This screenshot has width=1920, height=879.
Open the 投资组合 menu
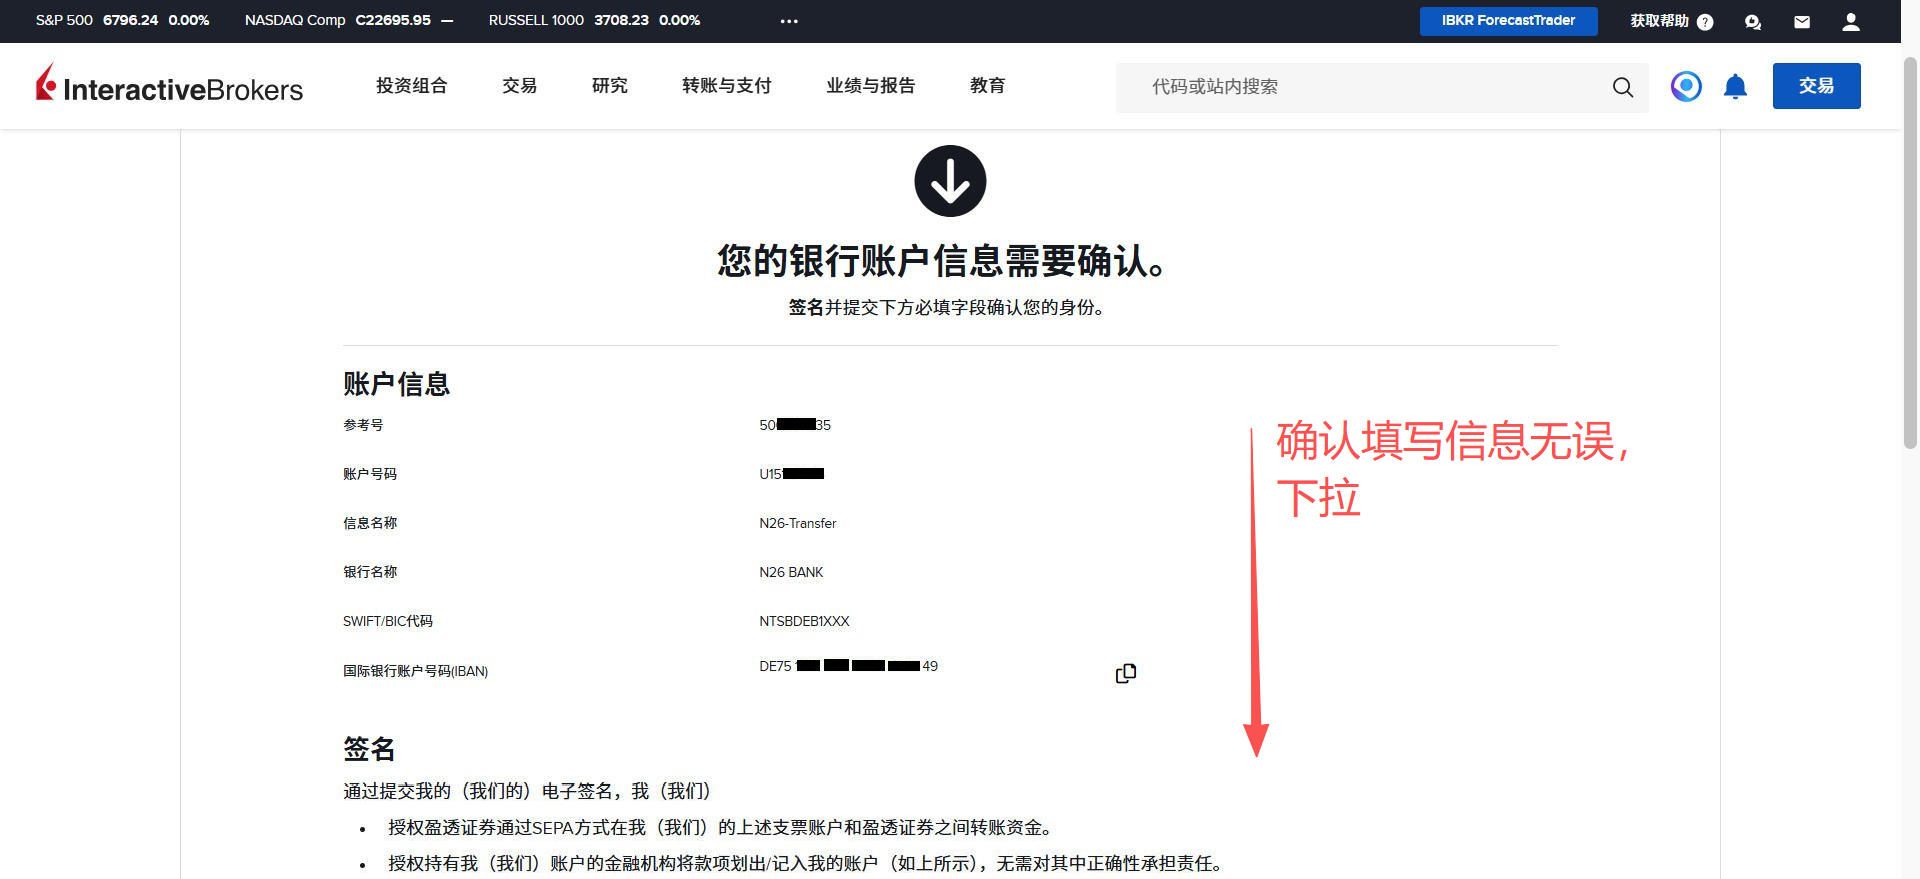pyautogui.click(x=411, y=86)
